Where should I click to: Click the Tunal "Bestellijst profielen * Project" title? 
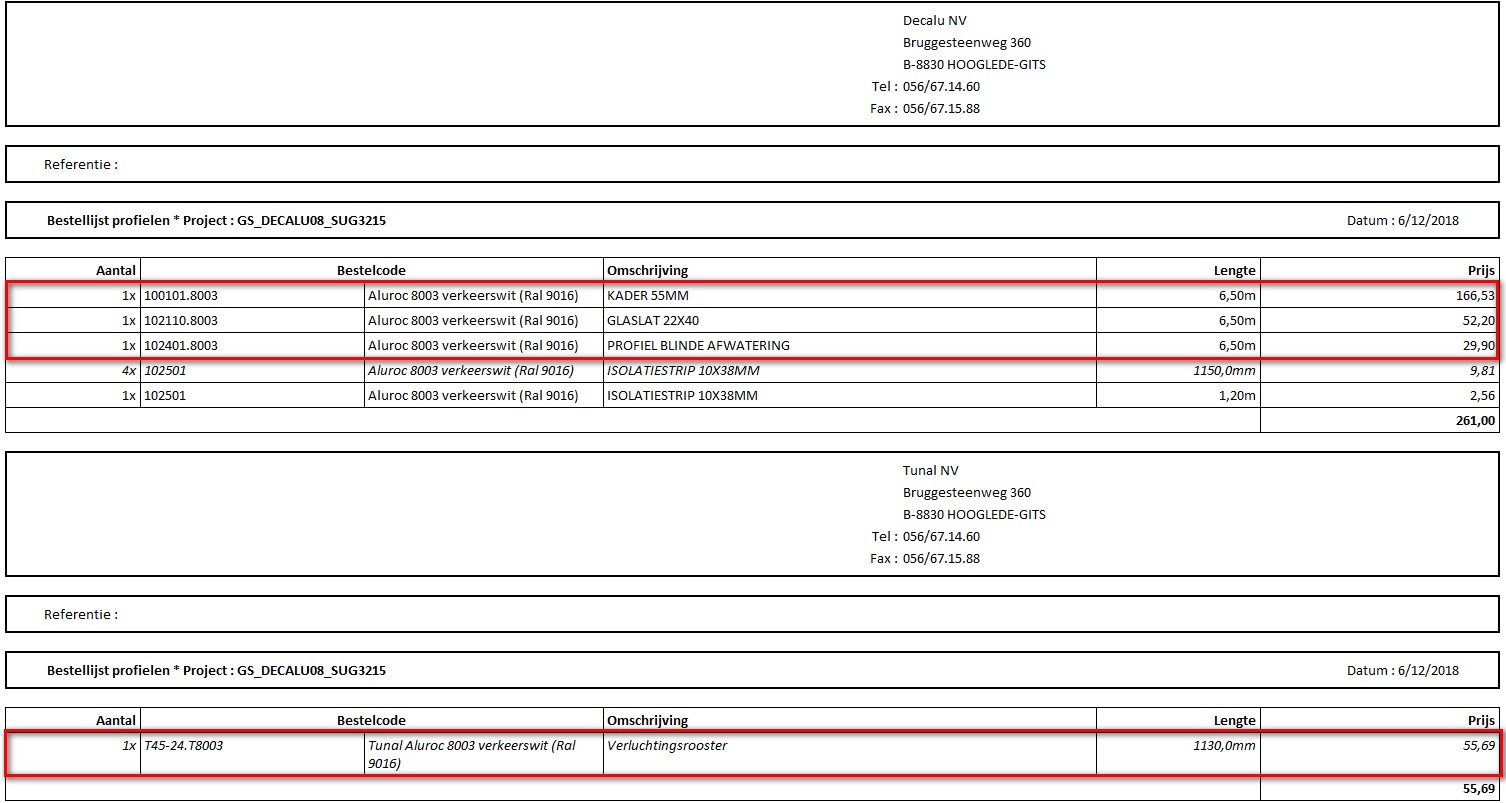[x=216, y=671]
